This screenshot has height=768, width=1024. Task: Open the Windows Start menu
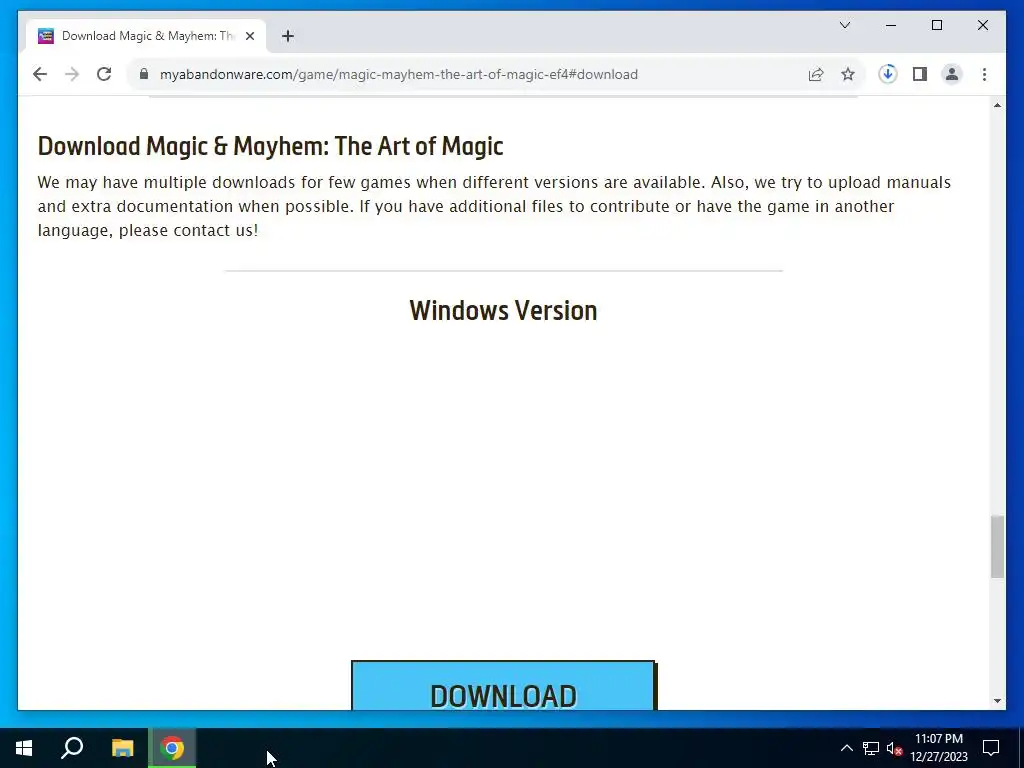click(x=24, y=748)
